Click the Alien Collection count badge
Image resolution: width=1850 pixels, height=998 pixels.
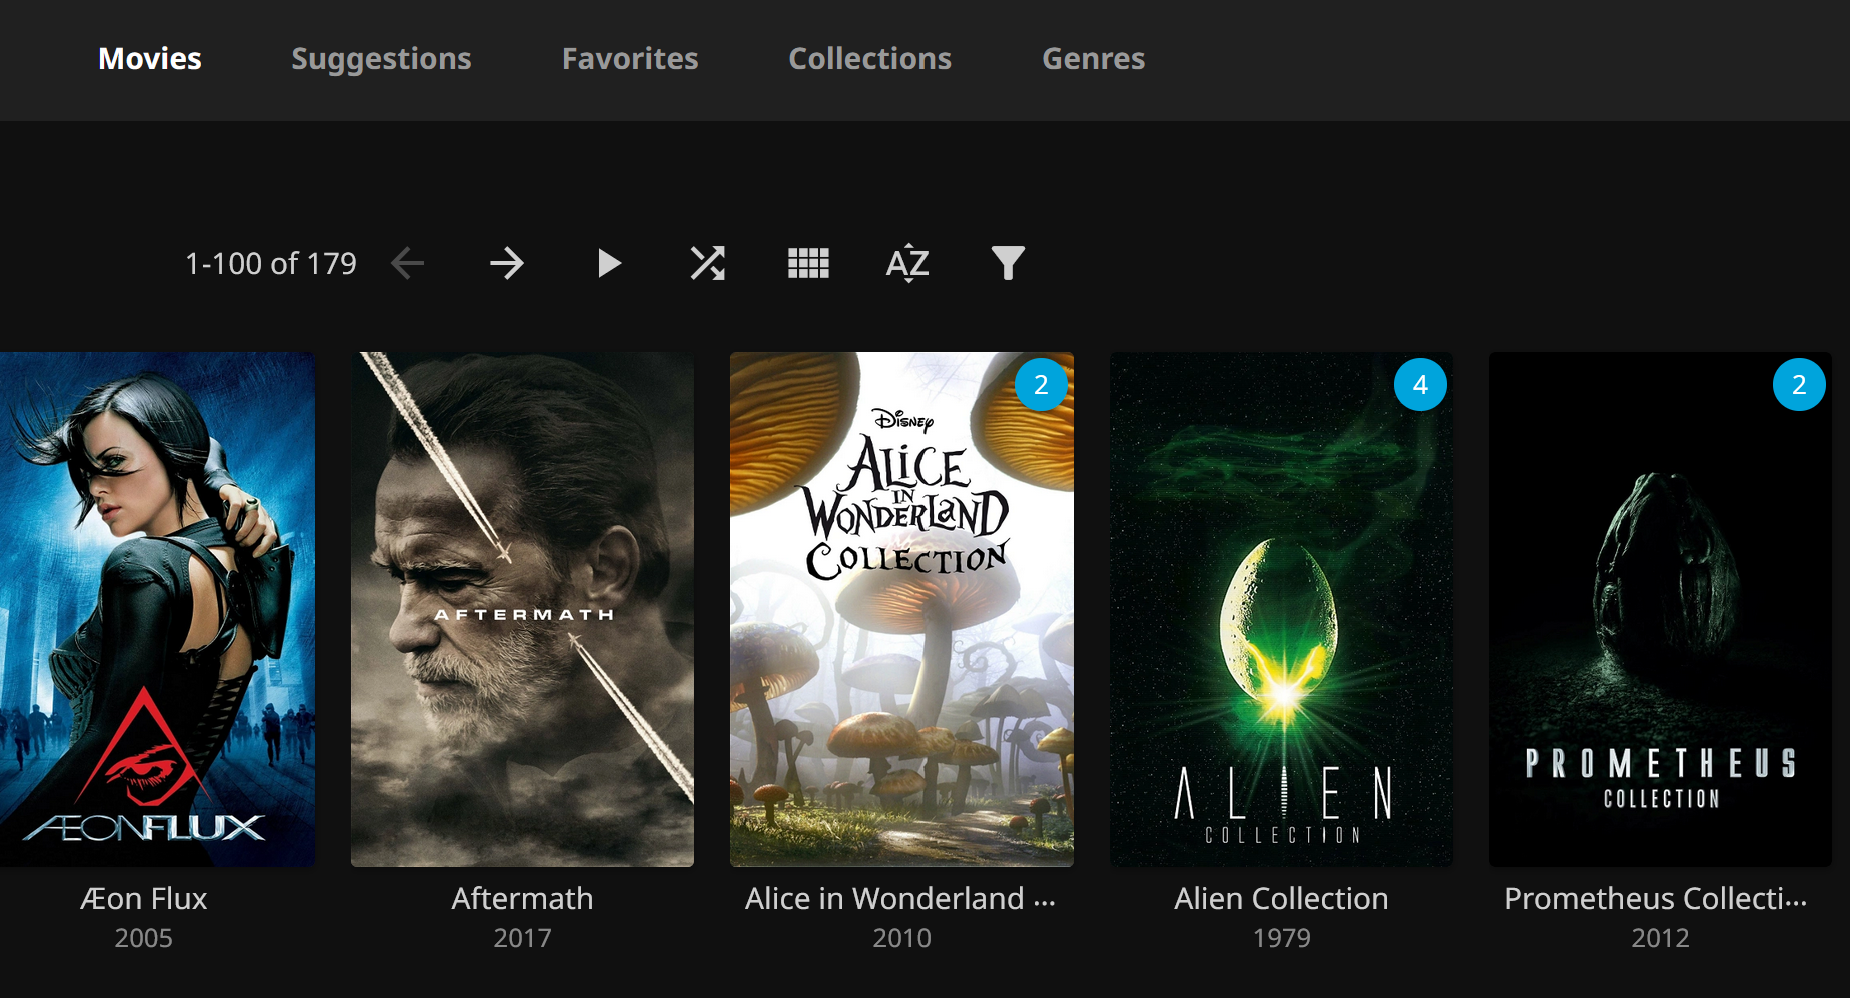tap(1420, 385)
